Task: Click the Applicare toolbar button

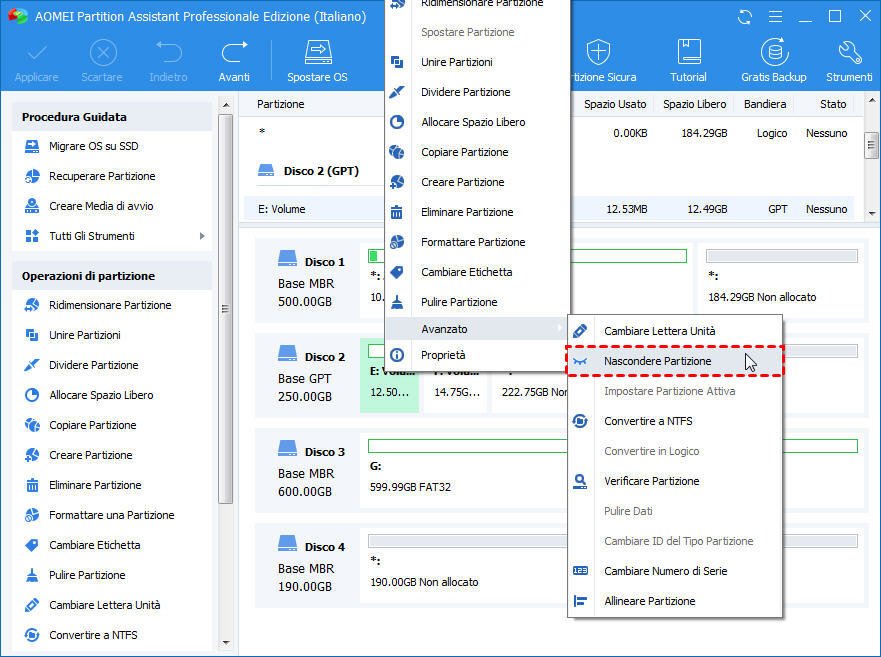Action: coord(37,61)
